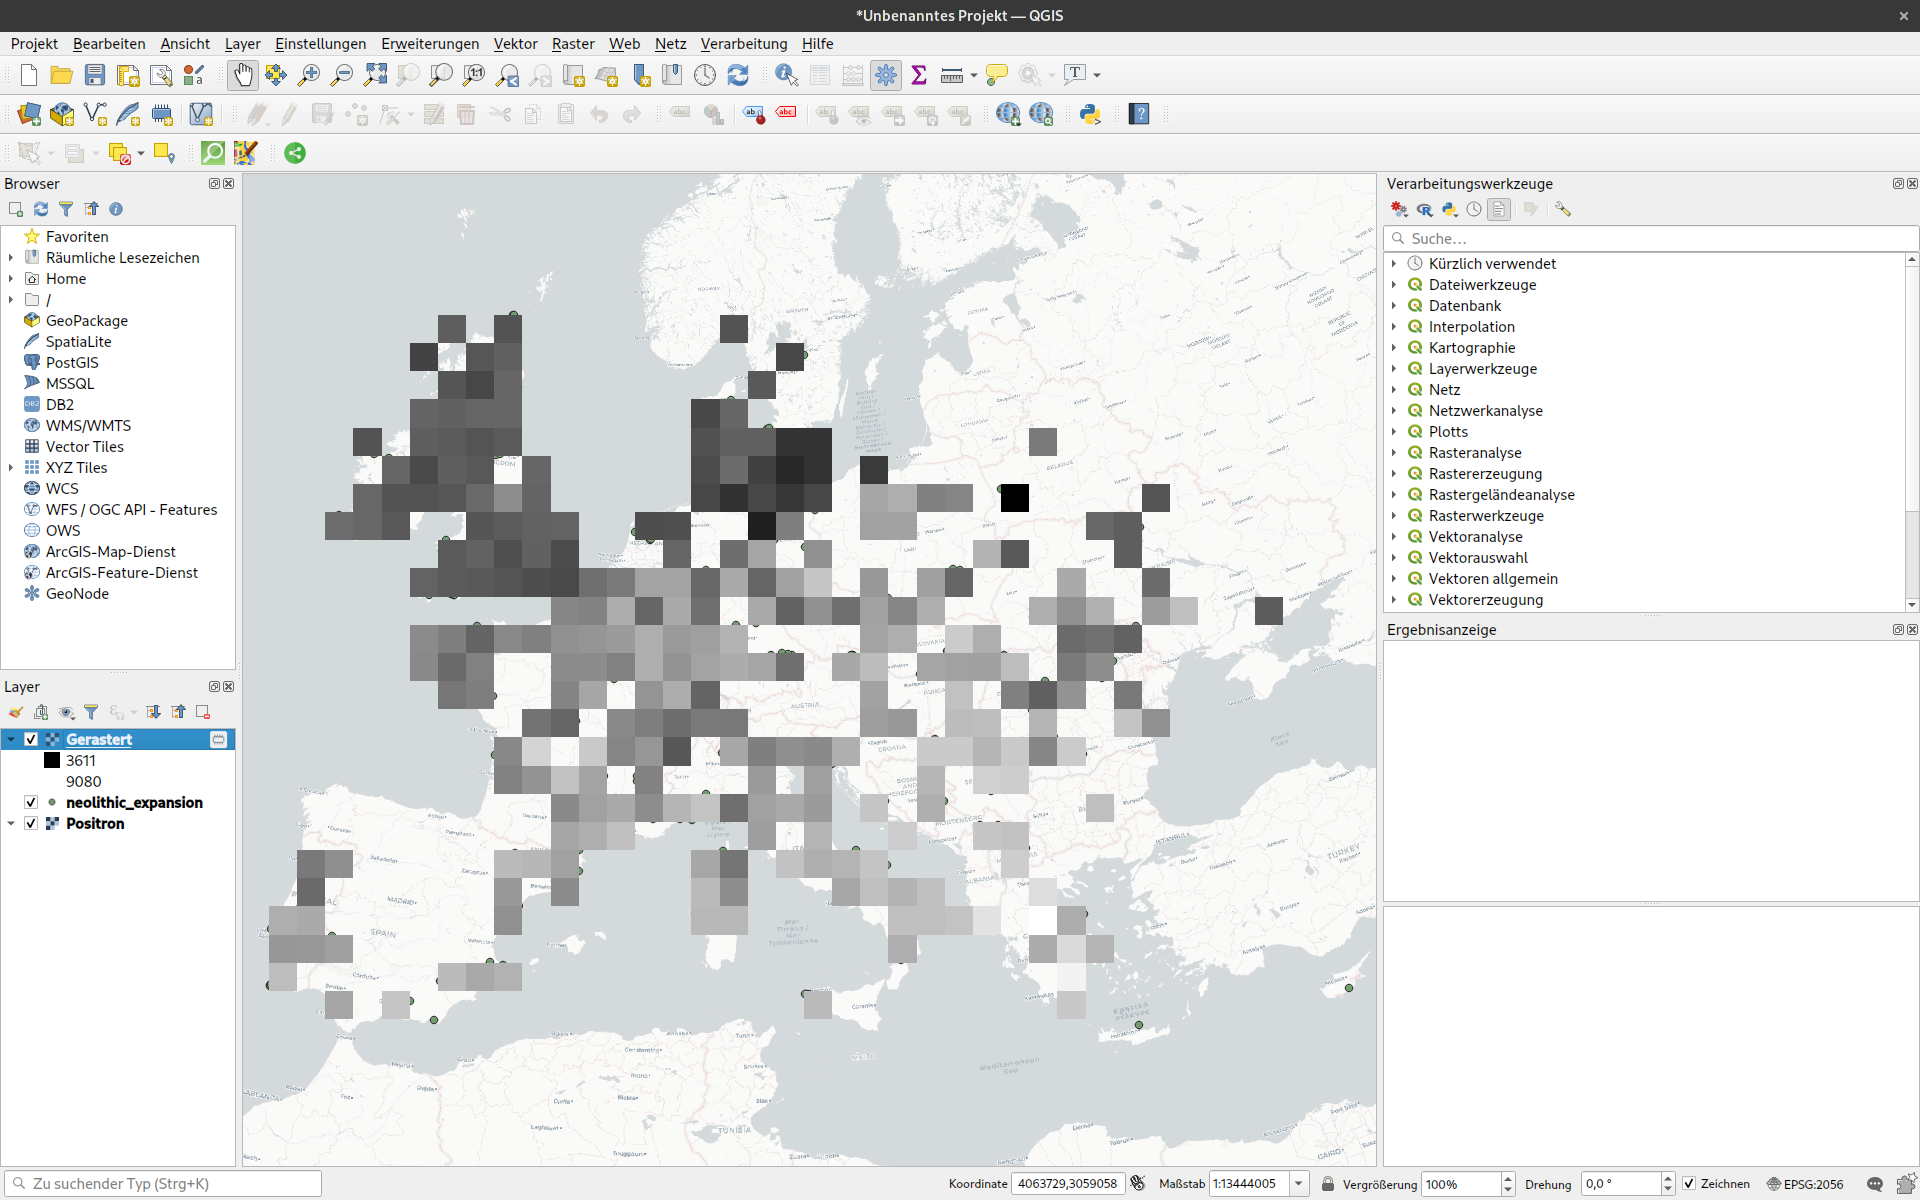Toggle visibility of Gerastert layer
This screenshot has height=1200, width=1920.
[x=31, y=740]
